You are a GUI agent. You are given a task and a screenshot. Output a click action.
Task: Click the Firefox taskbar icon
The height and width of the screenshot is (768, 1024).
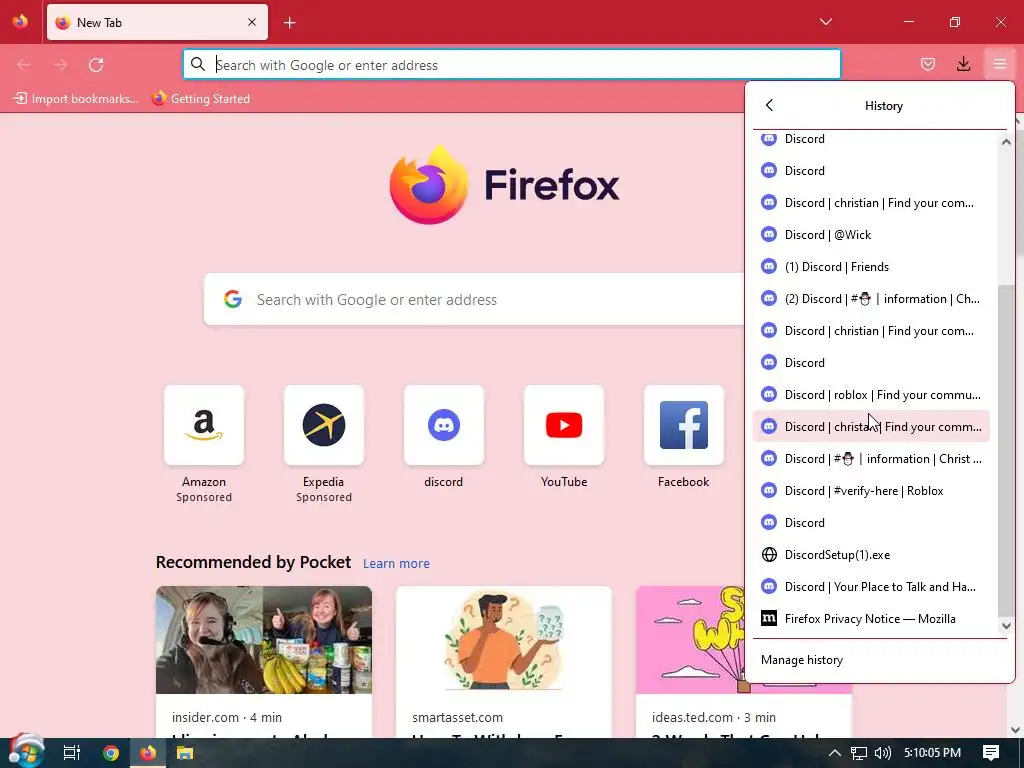click(148, 753)
